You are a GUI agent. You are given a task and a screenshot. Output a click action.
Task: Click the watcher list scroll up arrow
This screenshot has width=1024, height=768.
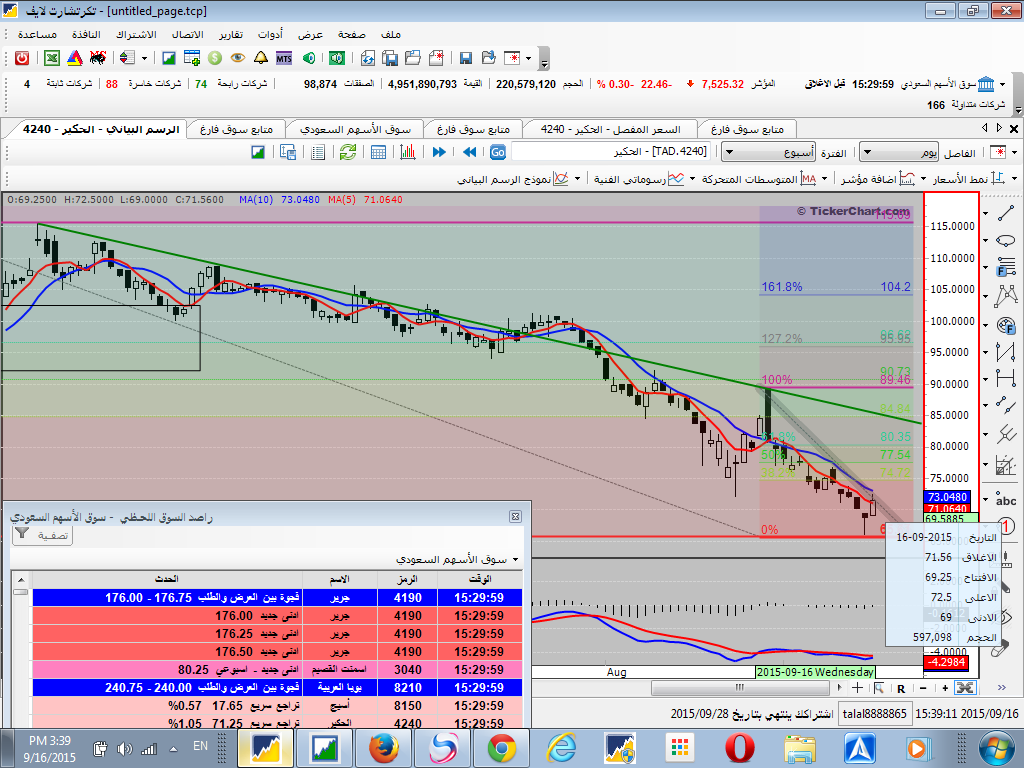[21, 580]
